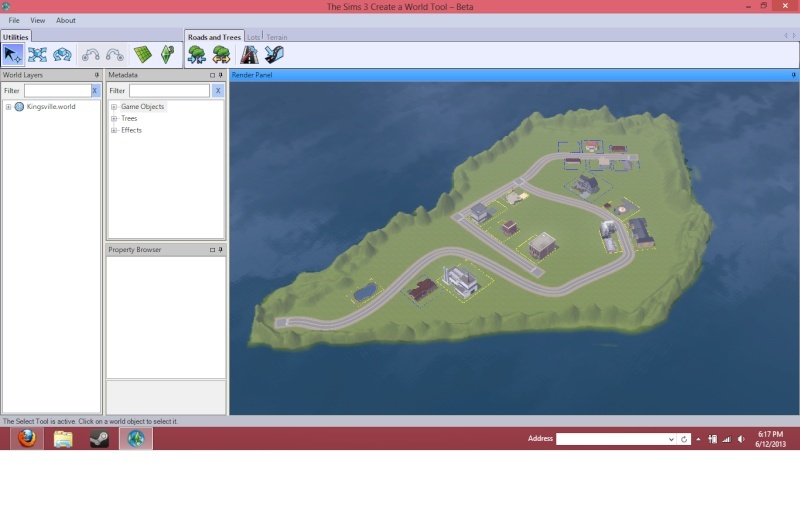
Task: Focus the World Layers filter field
Action: click(58, 90)
